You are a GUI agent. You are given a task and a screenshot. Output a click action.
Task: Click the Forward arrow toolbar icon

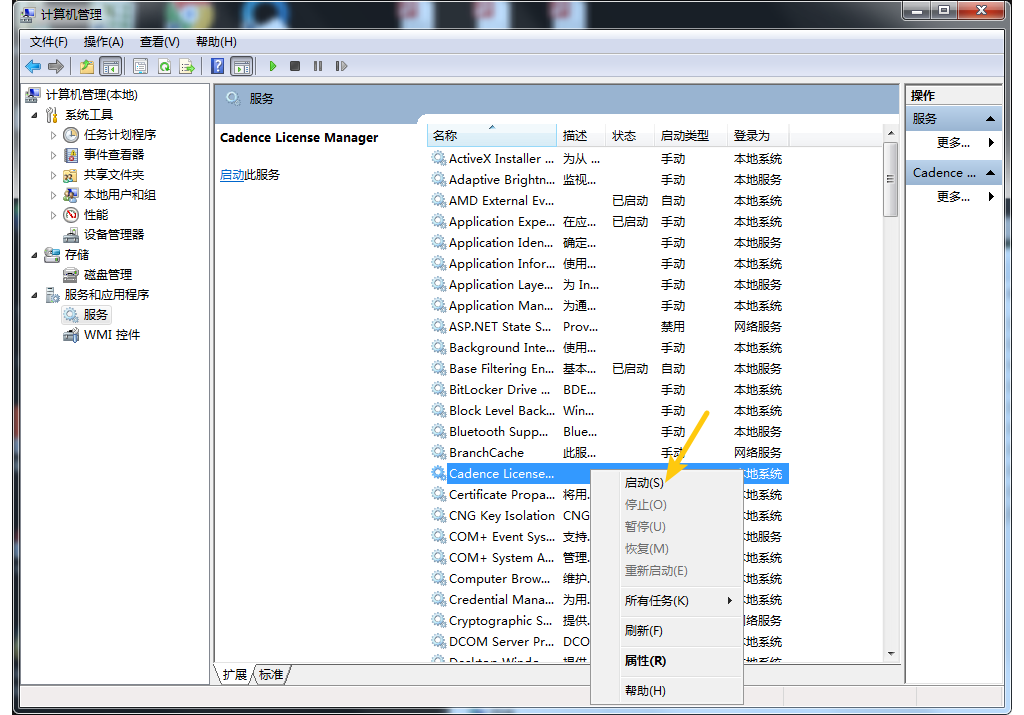point(56,66)
